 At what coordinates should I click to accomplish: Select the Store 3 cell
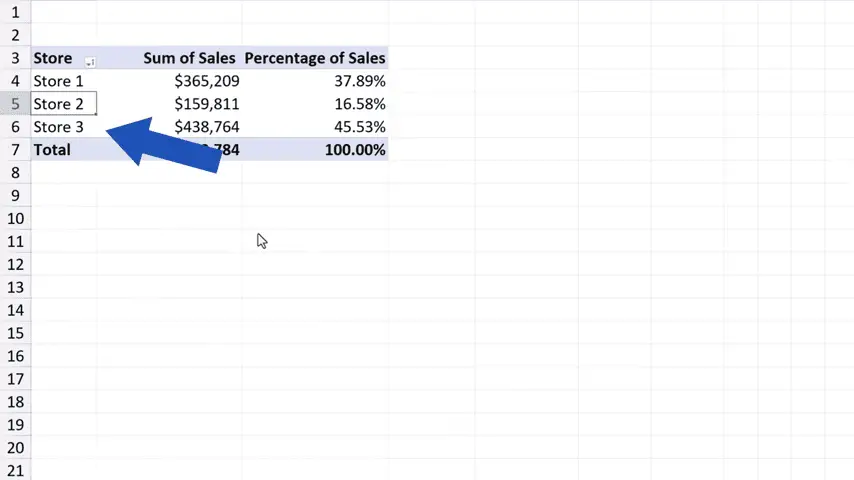pos(59,127)
